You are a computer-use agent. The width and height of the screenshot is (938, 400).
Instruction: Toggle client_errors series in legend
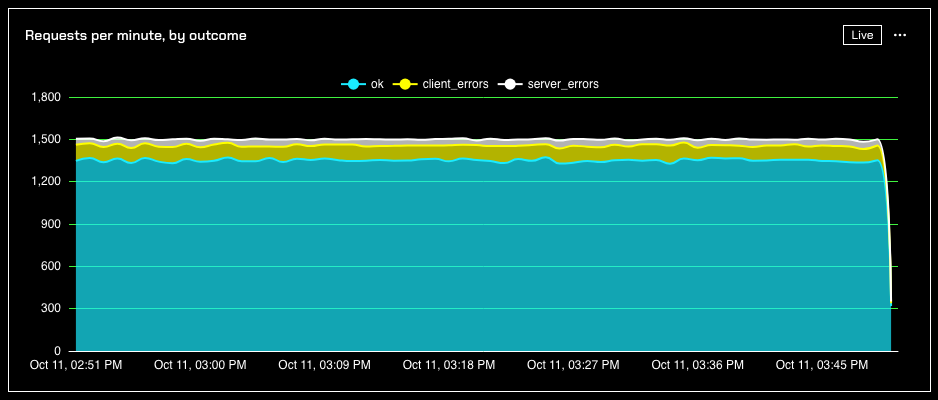click(440, 84)
